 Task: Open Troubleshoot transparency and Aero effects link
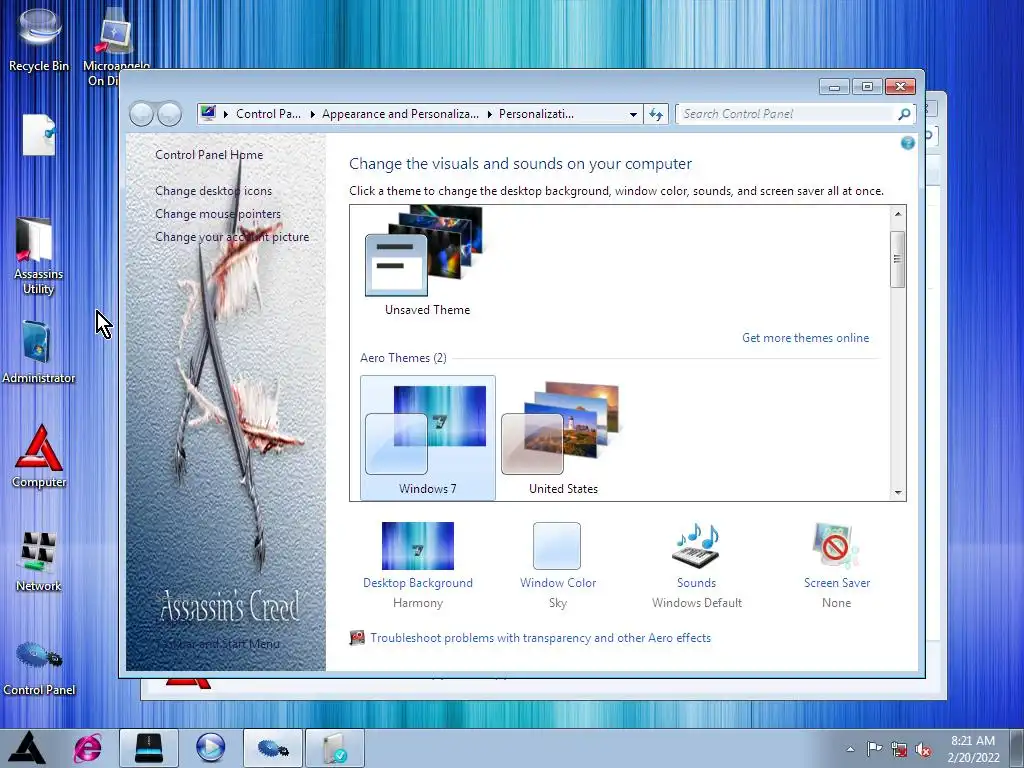[x=540, y=638]
